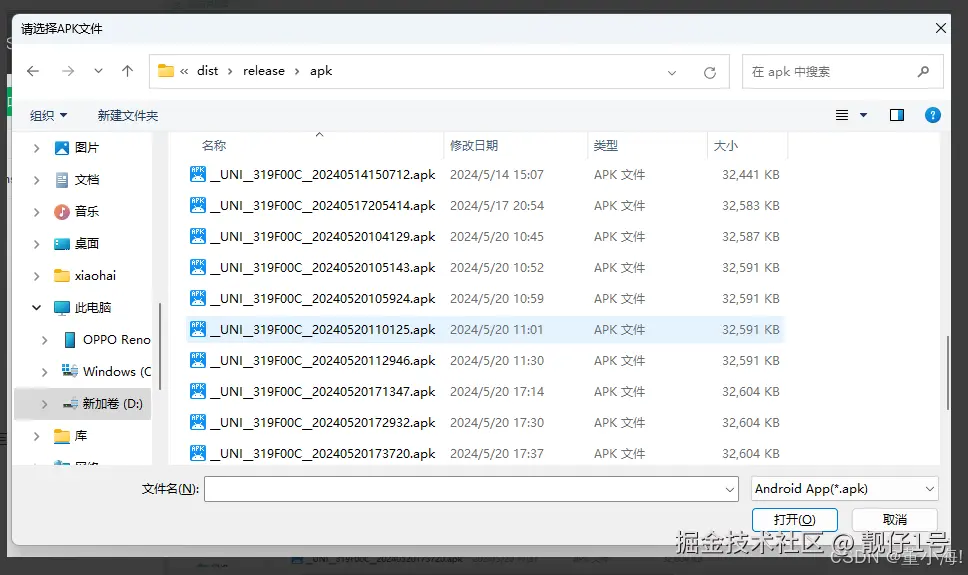Screen dimensions: 968x575
Task: Click the magnifier search icon
Action: [x=924, y=72]
